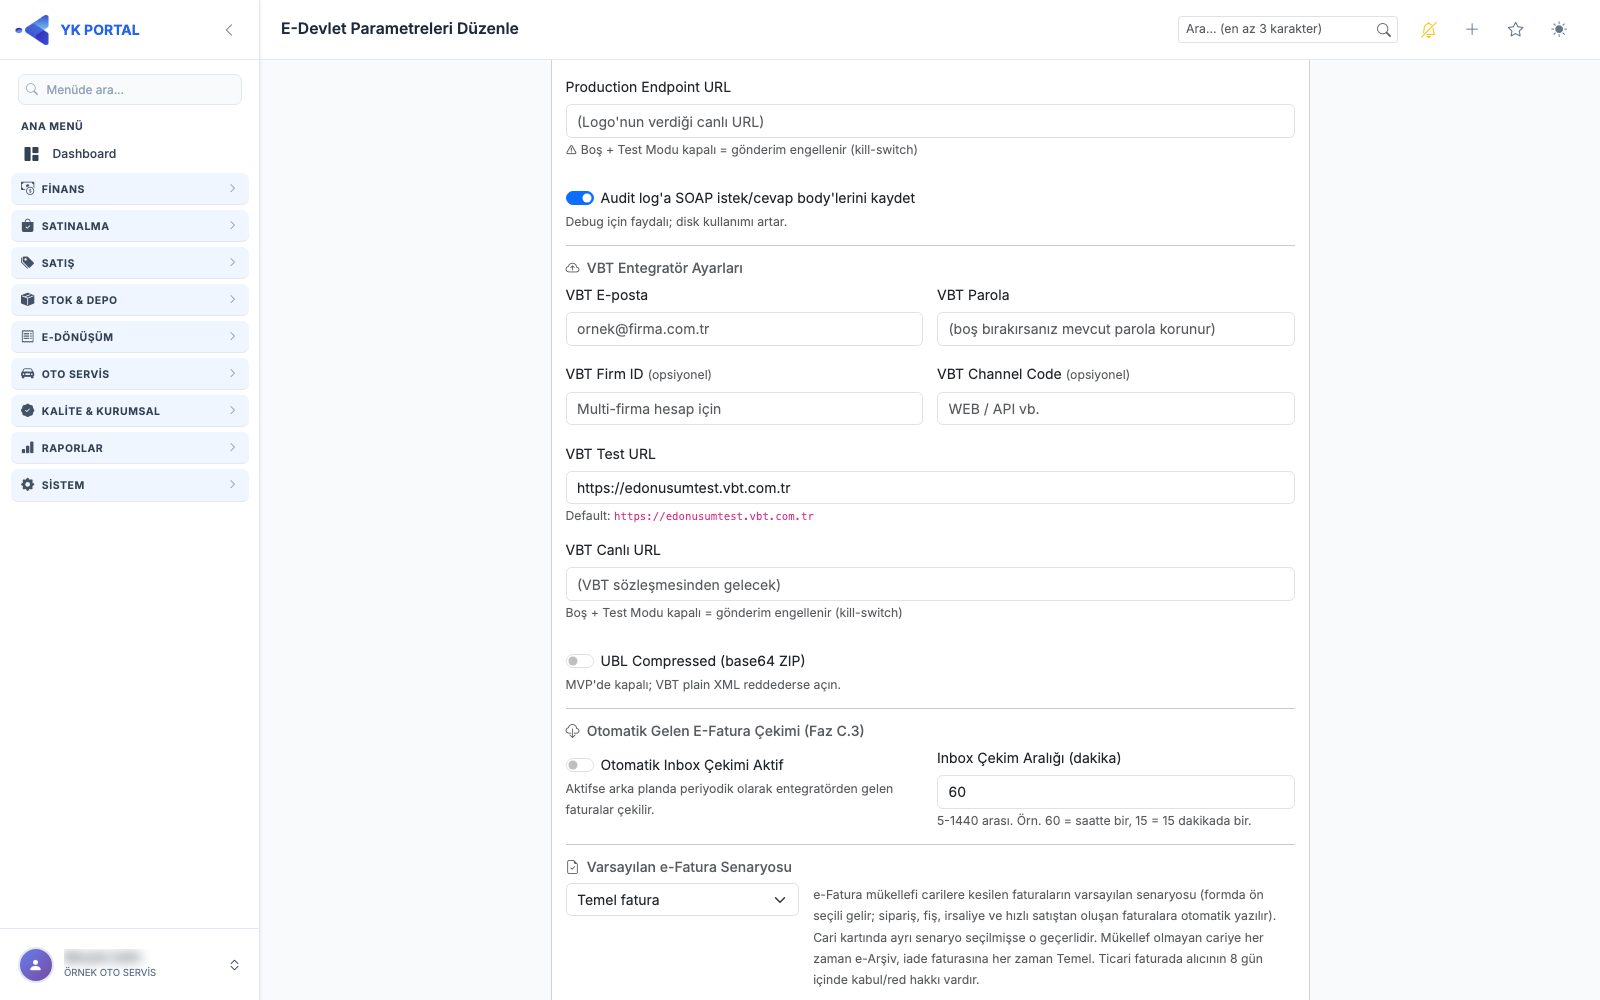
Task: Click the notification bell icon
Action: (1428, 30)
